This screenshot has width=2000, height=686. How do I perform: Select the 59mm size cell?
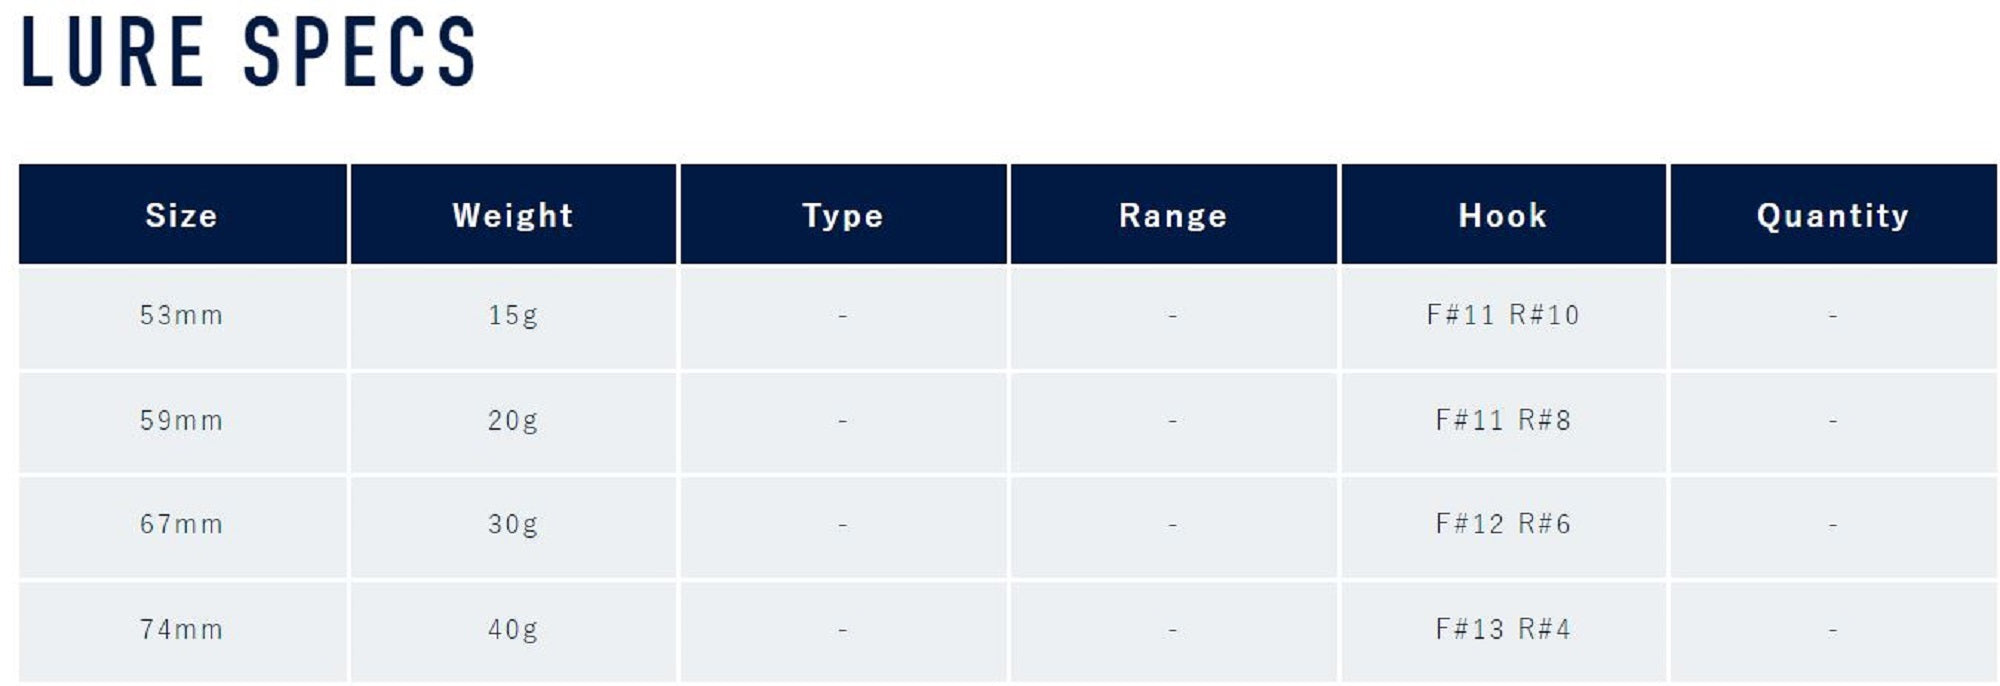(181, 421)
